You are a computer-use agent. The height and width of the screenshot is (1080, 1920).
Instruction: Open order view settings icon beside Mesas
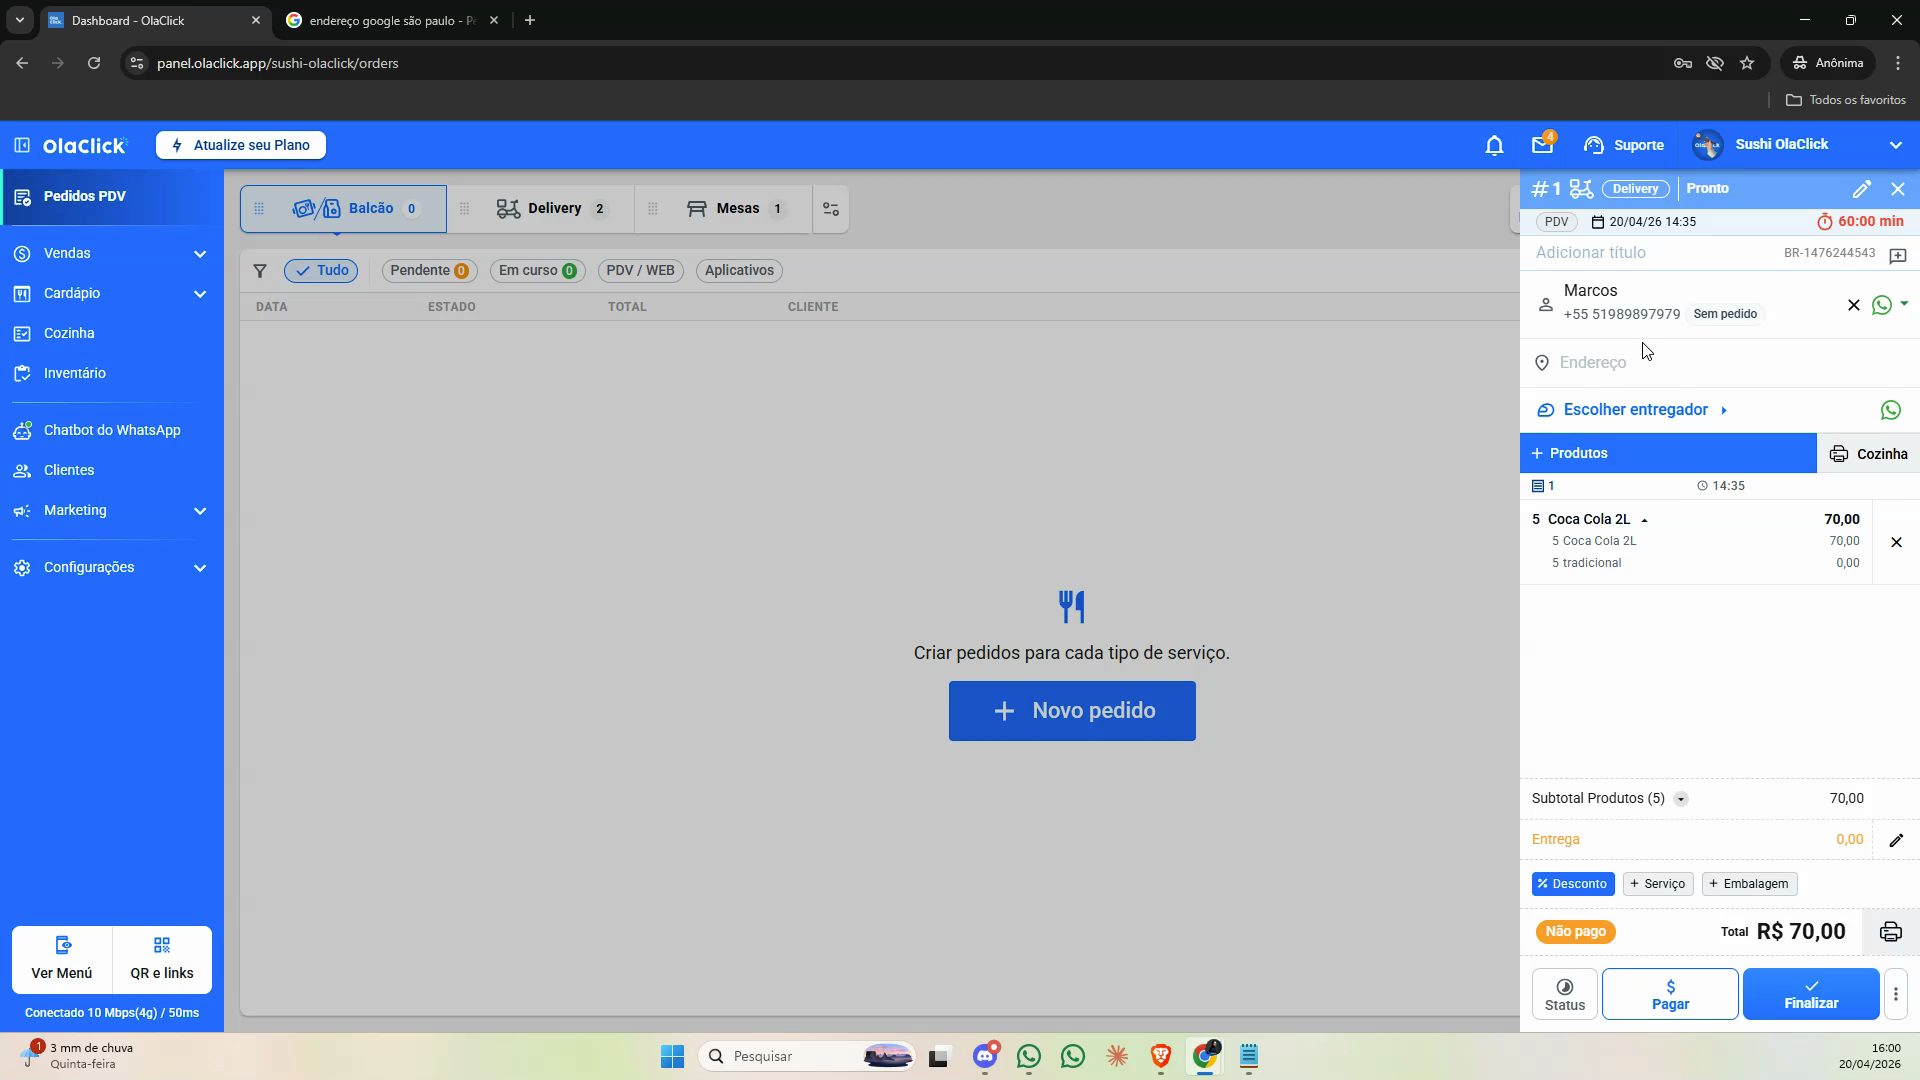[x=831, y=209]
